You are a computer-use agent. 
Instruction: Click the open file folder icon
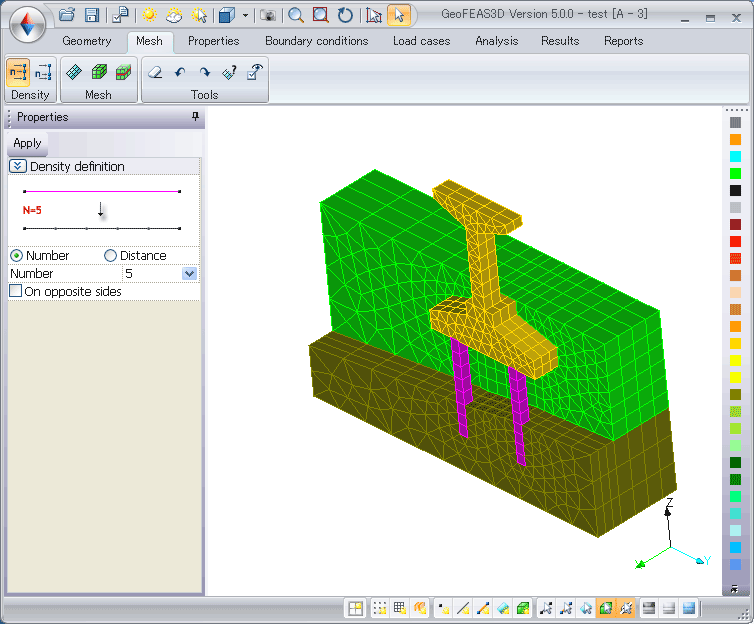pyautogui.click(x=66, y=15)
